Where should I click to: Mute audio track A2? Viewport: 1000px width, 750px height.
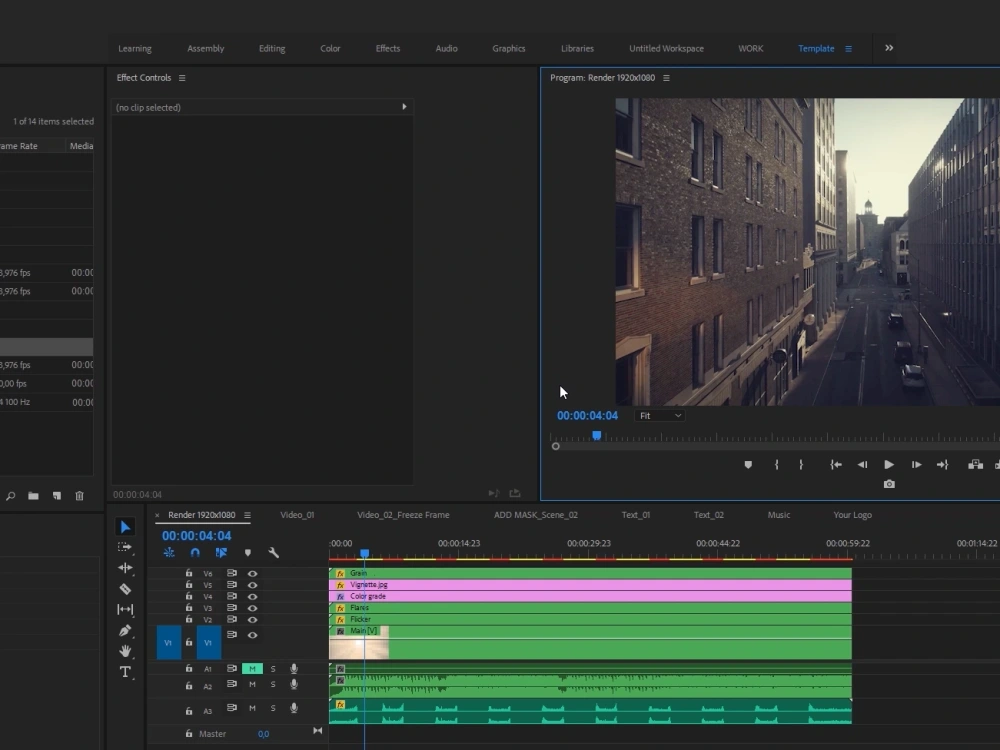[253, 684]
